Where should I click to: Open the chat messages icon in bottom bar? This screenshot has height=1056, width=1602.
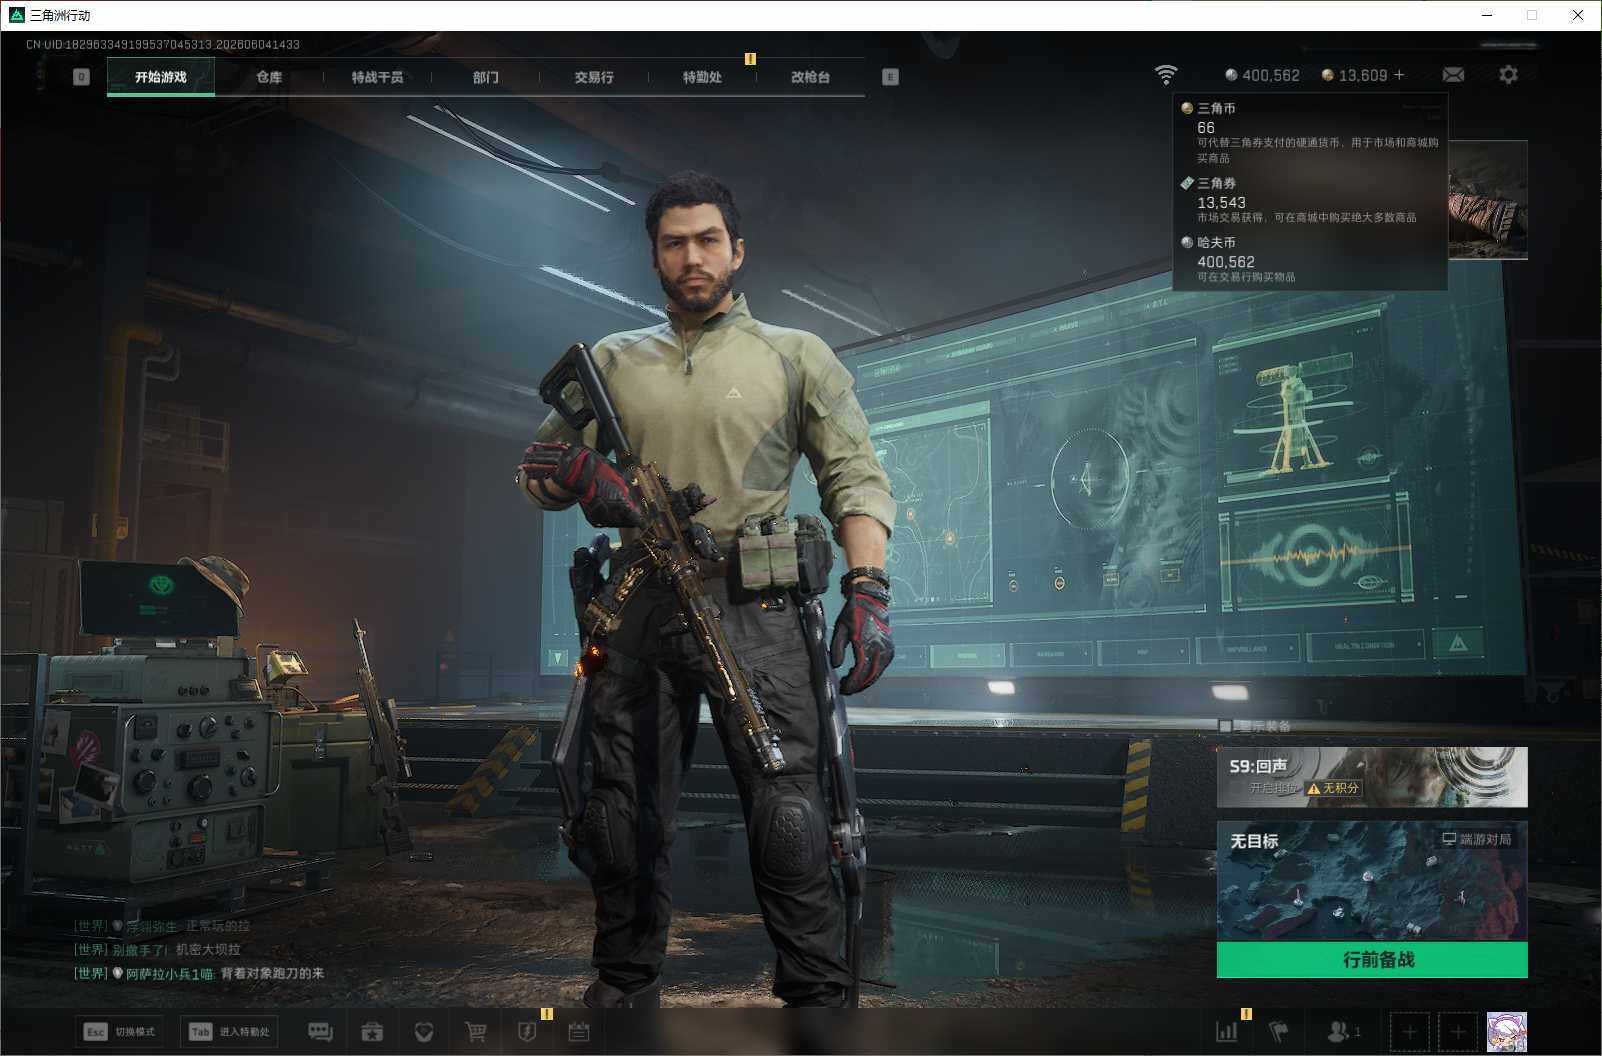tap(320, 1031)
